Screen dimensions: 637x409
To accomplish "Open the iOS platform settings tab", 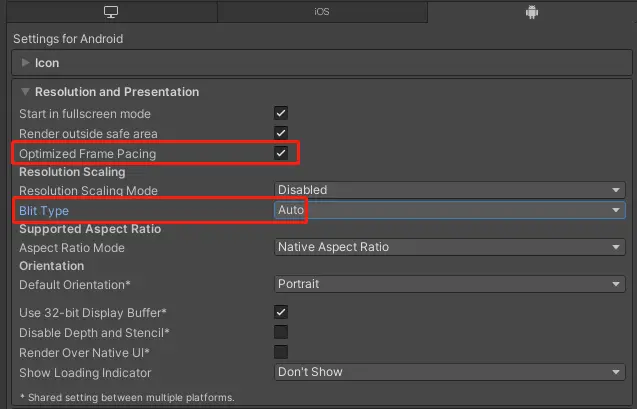I will click(x=322, y=12).
